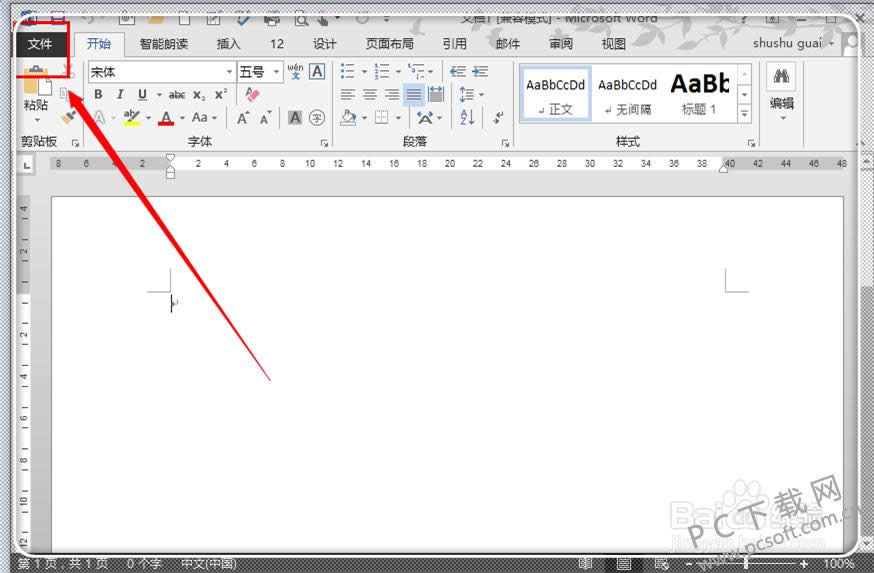Switch to the 引用 tab

coord(454,43)
